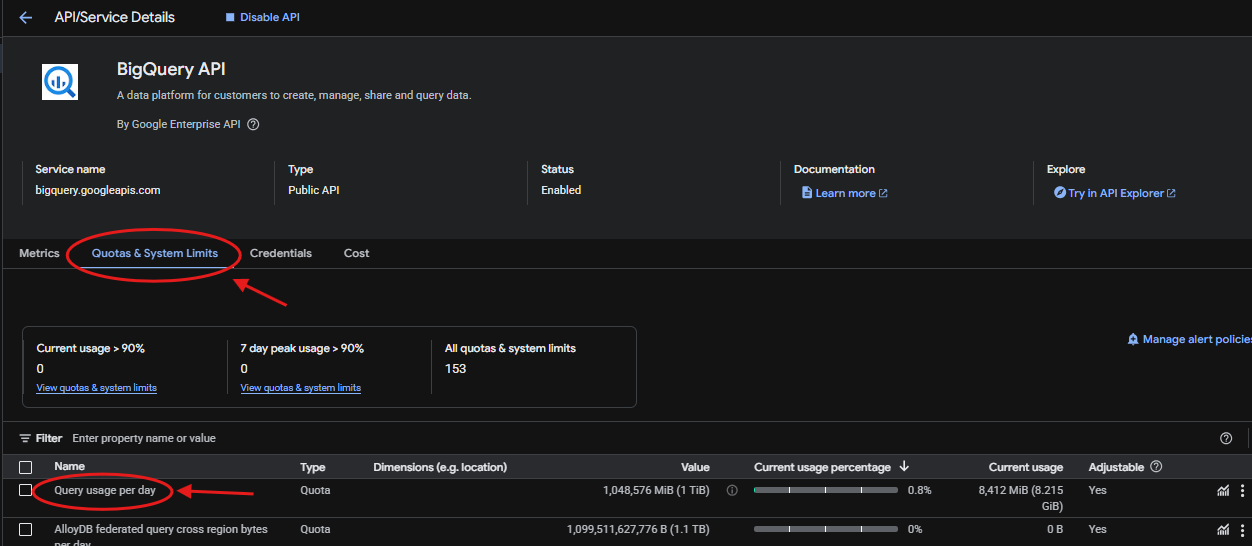
Task: Click the BigQuery API logo
Action: coord(60,81)
